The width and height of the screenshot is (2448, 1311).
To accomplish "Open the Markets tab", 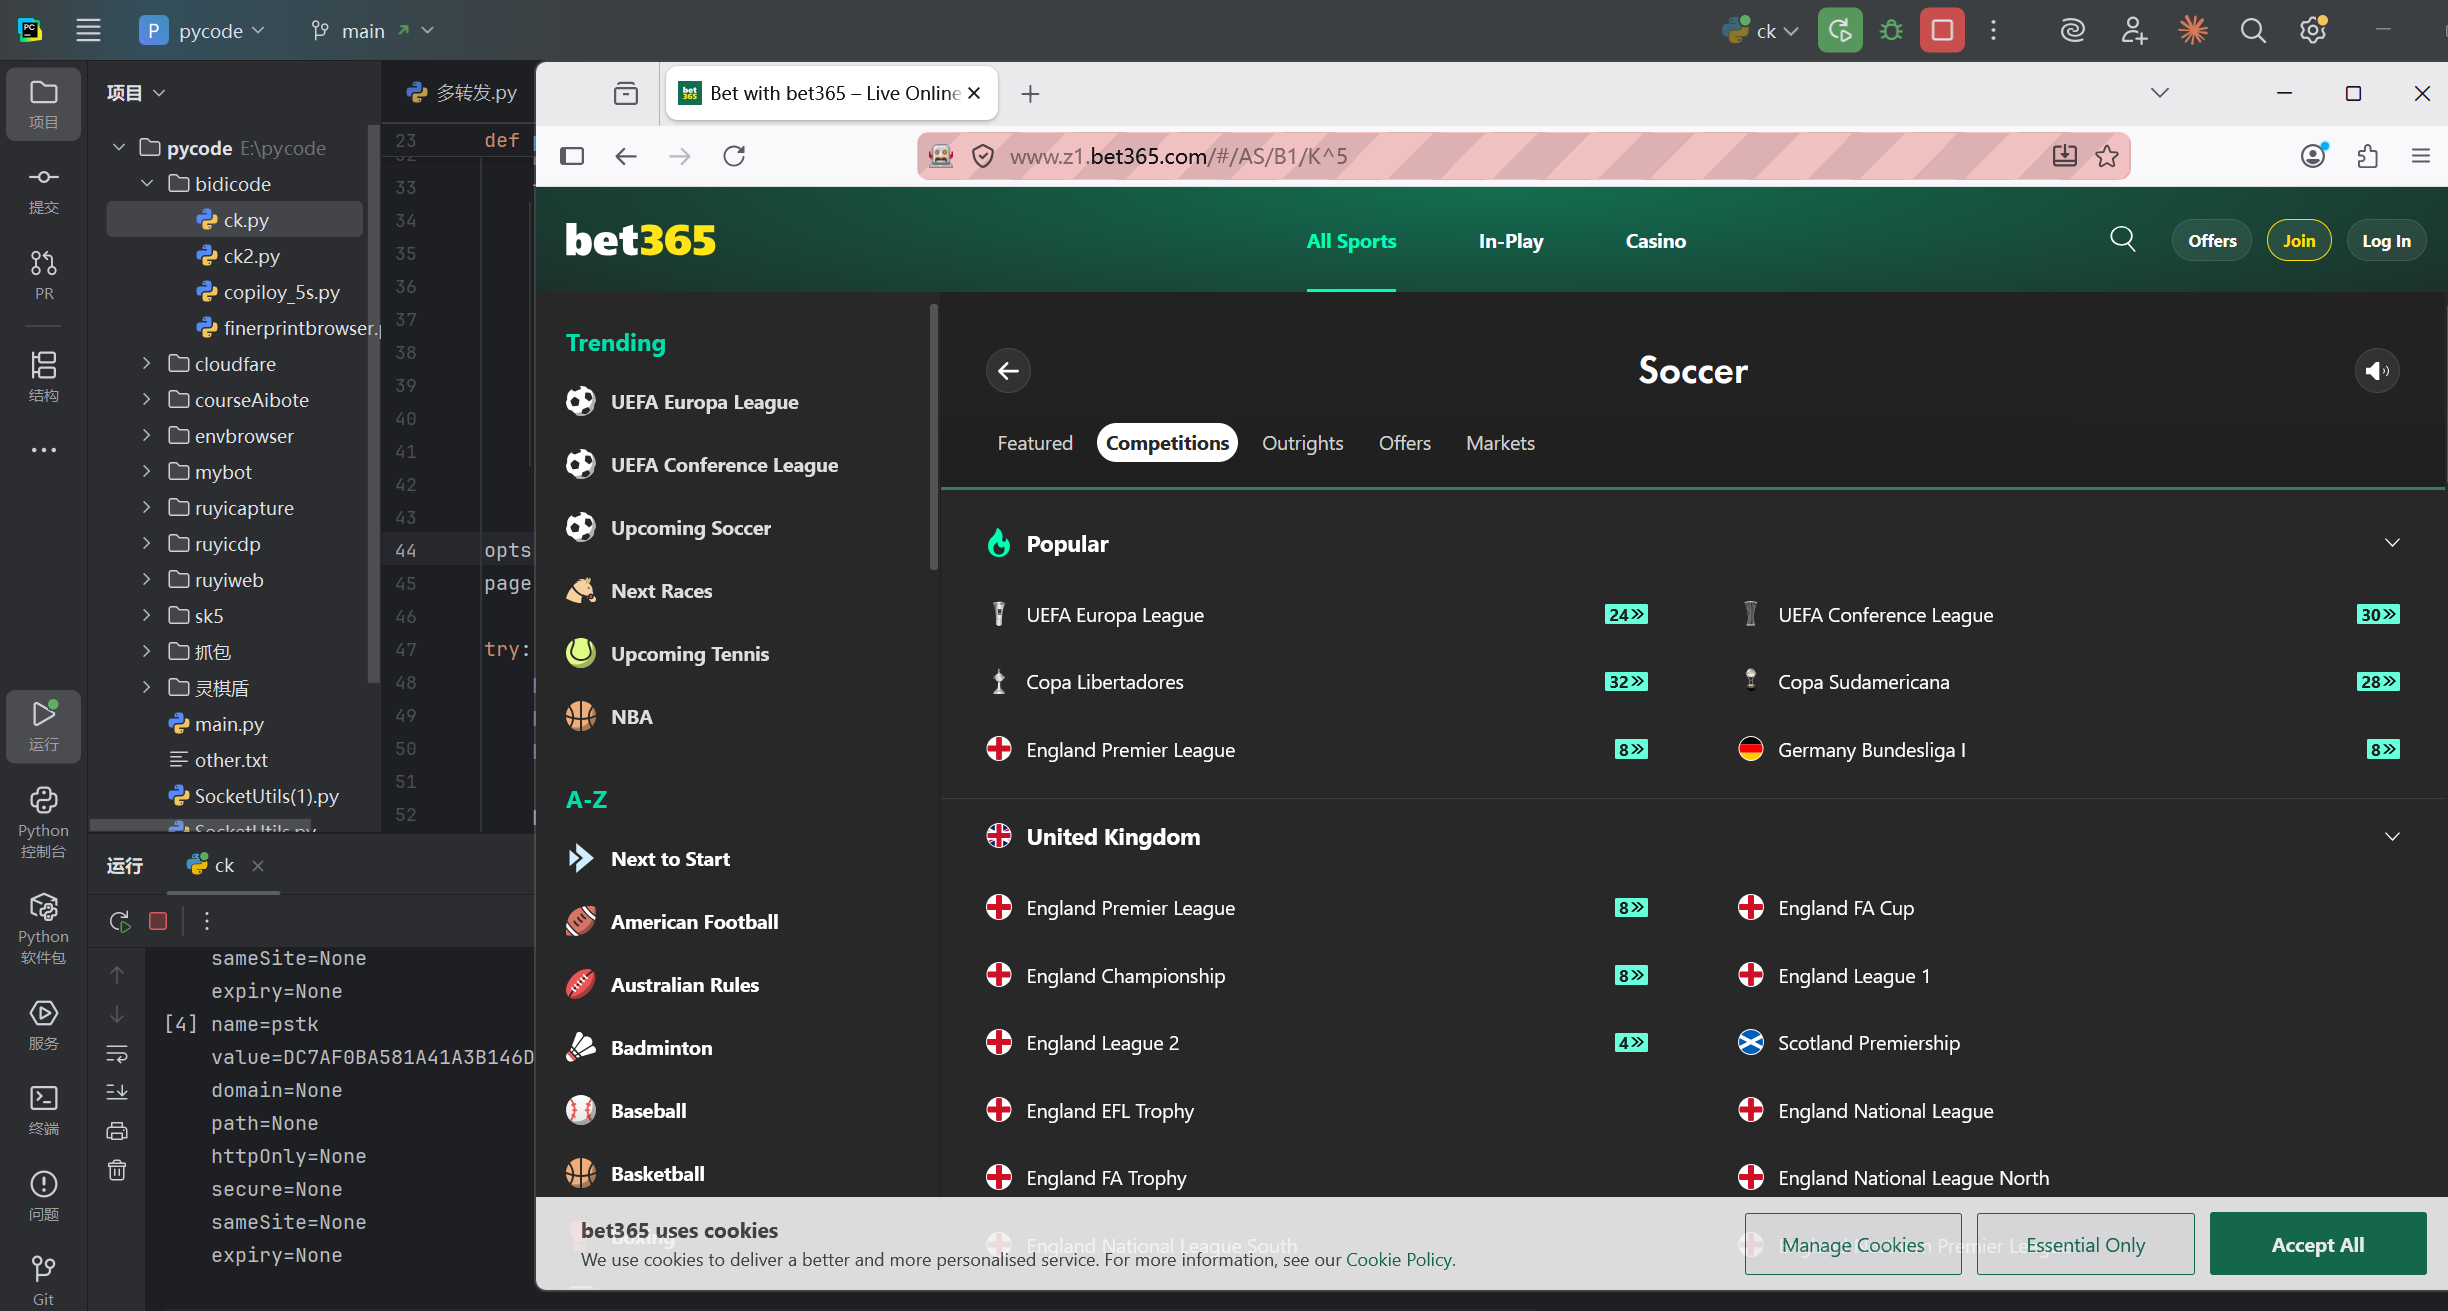I will click(x=1500, y=443).
